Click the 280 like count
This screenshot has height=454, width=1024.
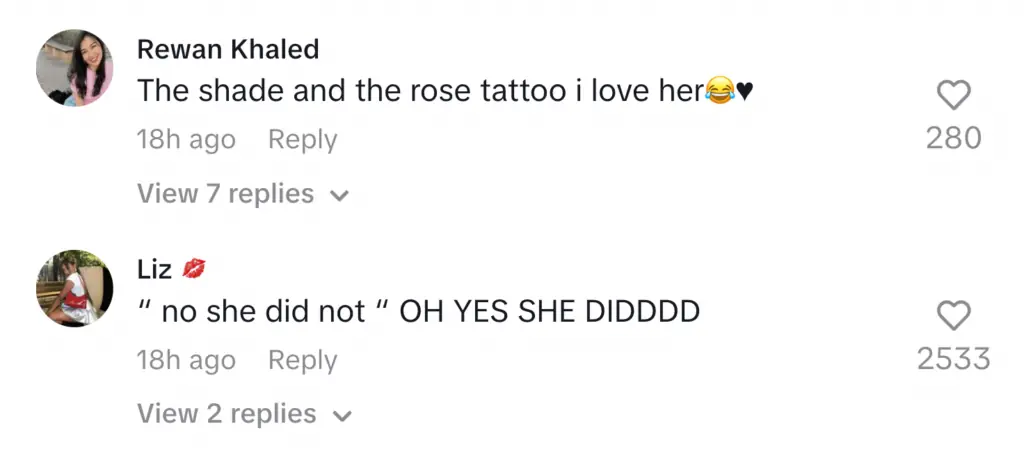coord(953,138)
